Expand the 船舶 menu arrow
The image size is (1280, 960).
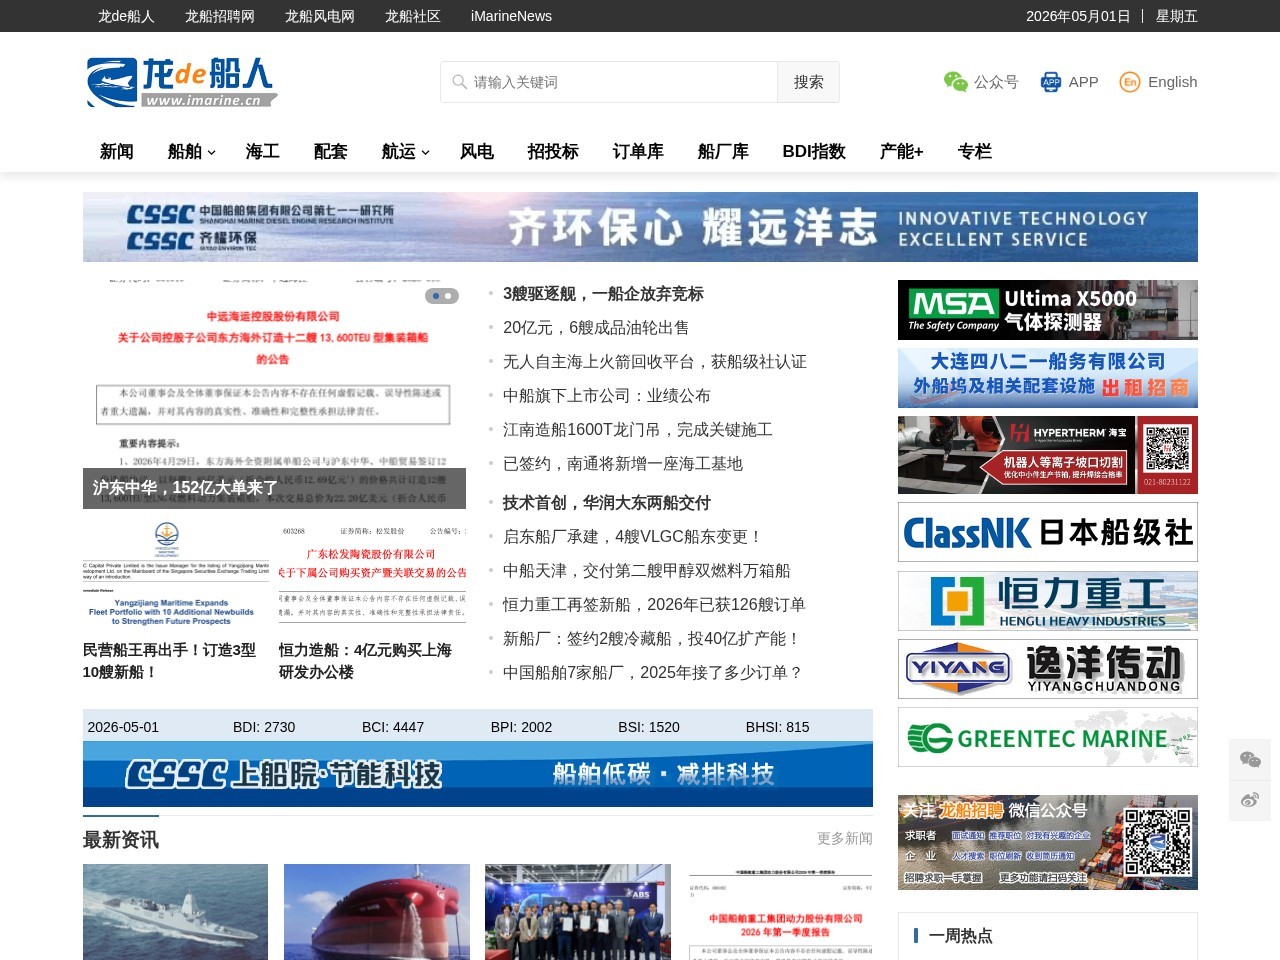(x=211, y=153)
